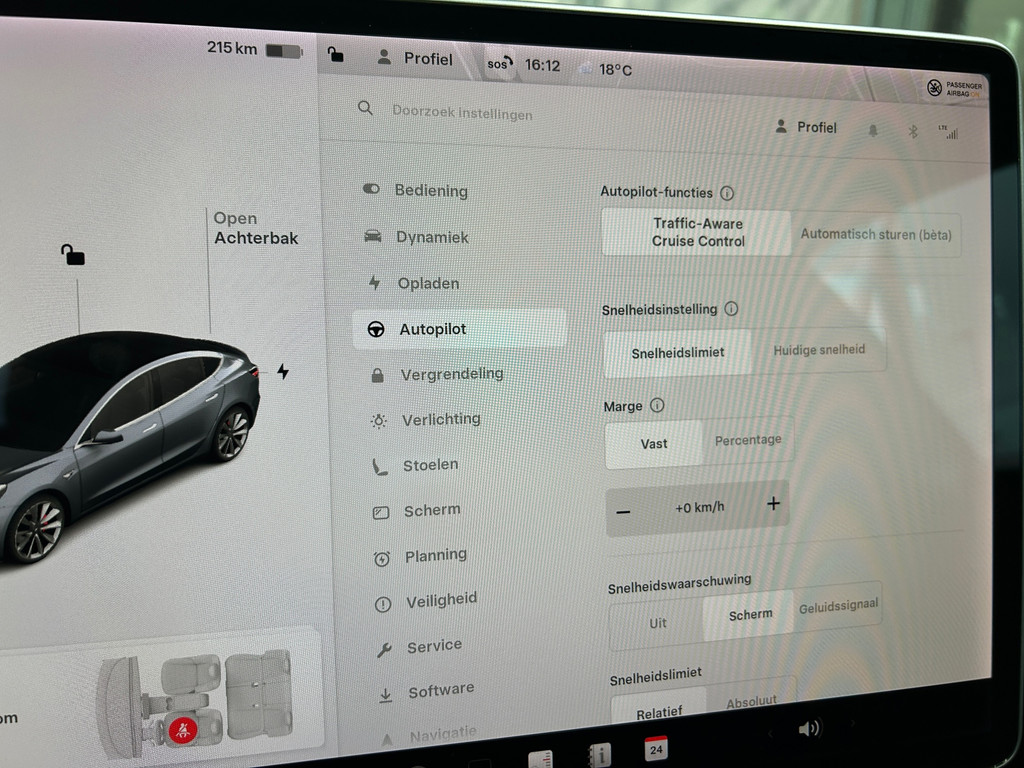The image size is (1024, 768).
Task: Turn Snelheidswaarschuwing Uit
Action: click(657, 622)
